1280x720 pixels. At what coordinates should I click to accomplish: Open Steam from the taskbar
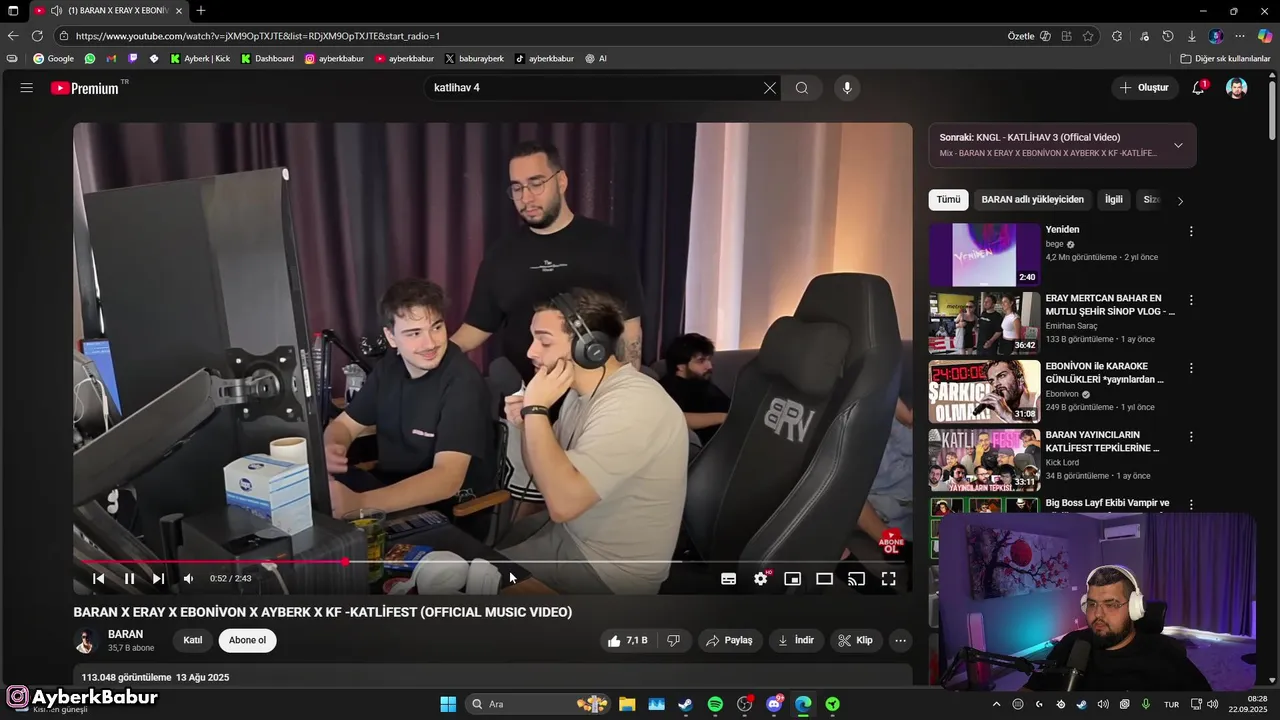tap(685, 704)
